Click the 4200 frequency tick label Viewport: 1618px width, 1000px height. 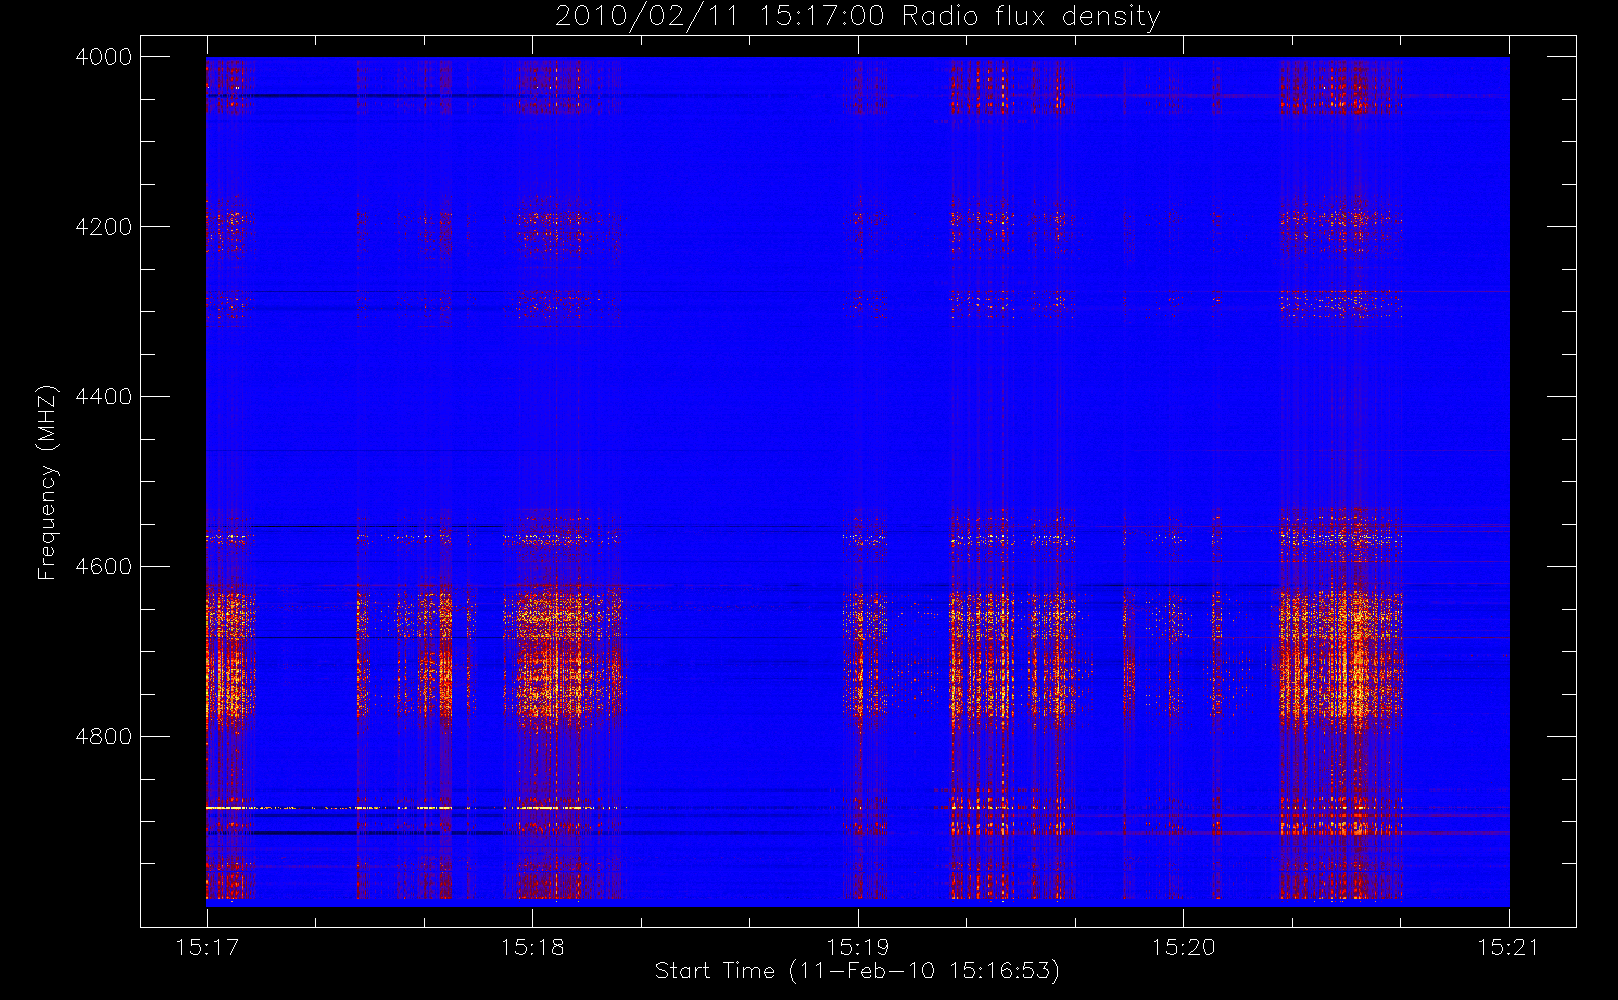[104, 227]
